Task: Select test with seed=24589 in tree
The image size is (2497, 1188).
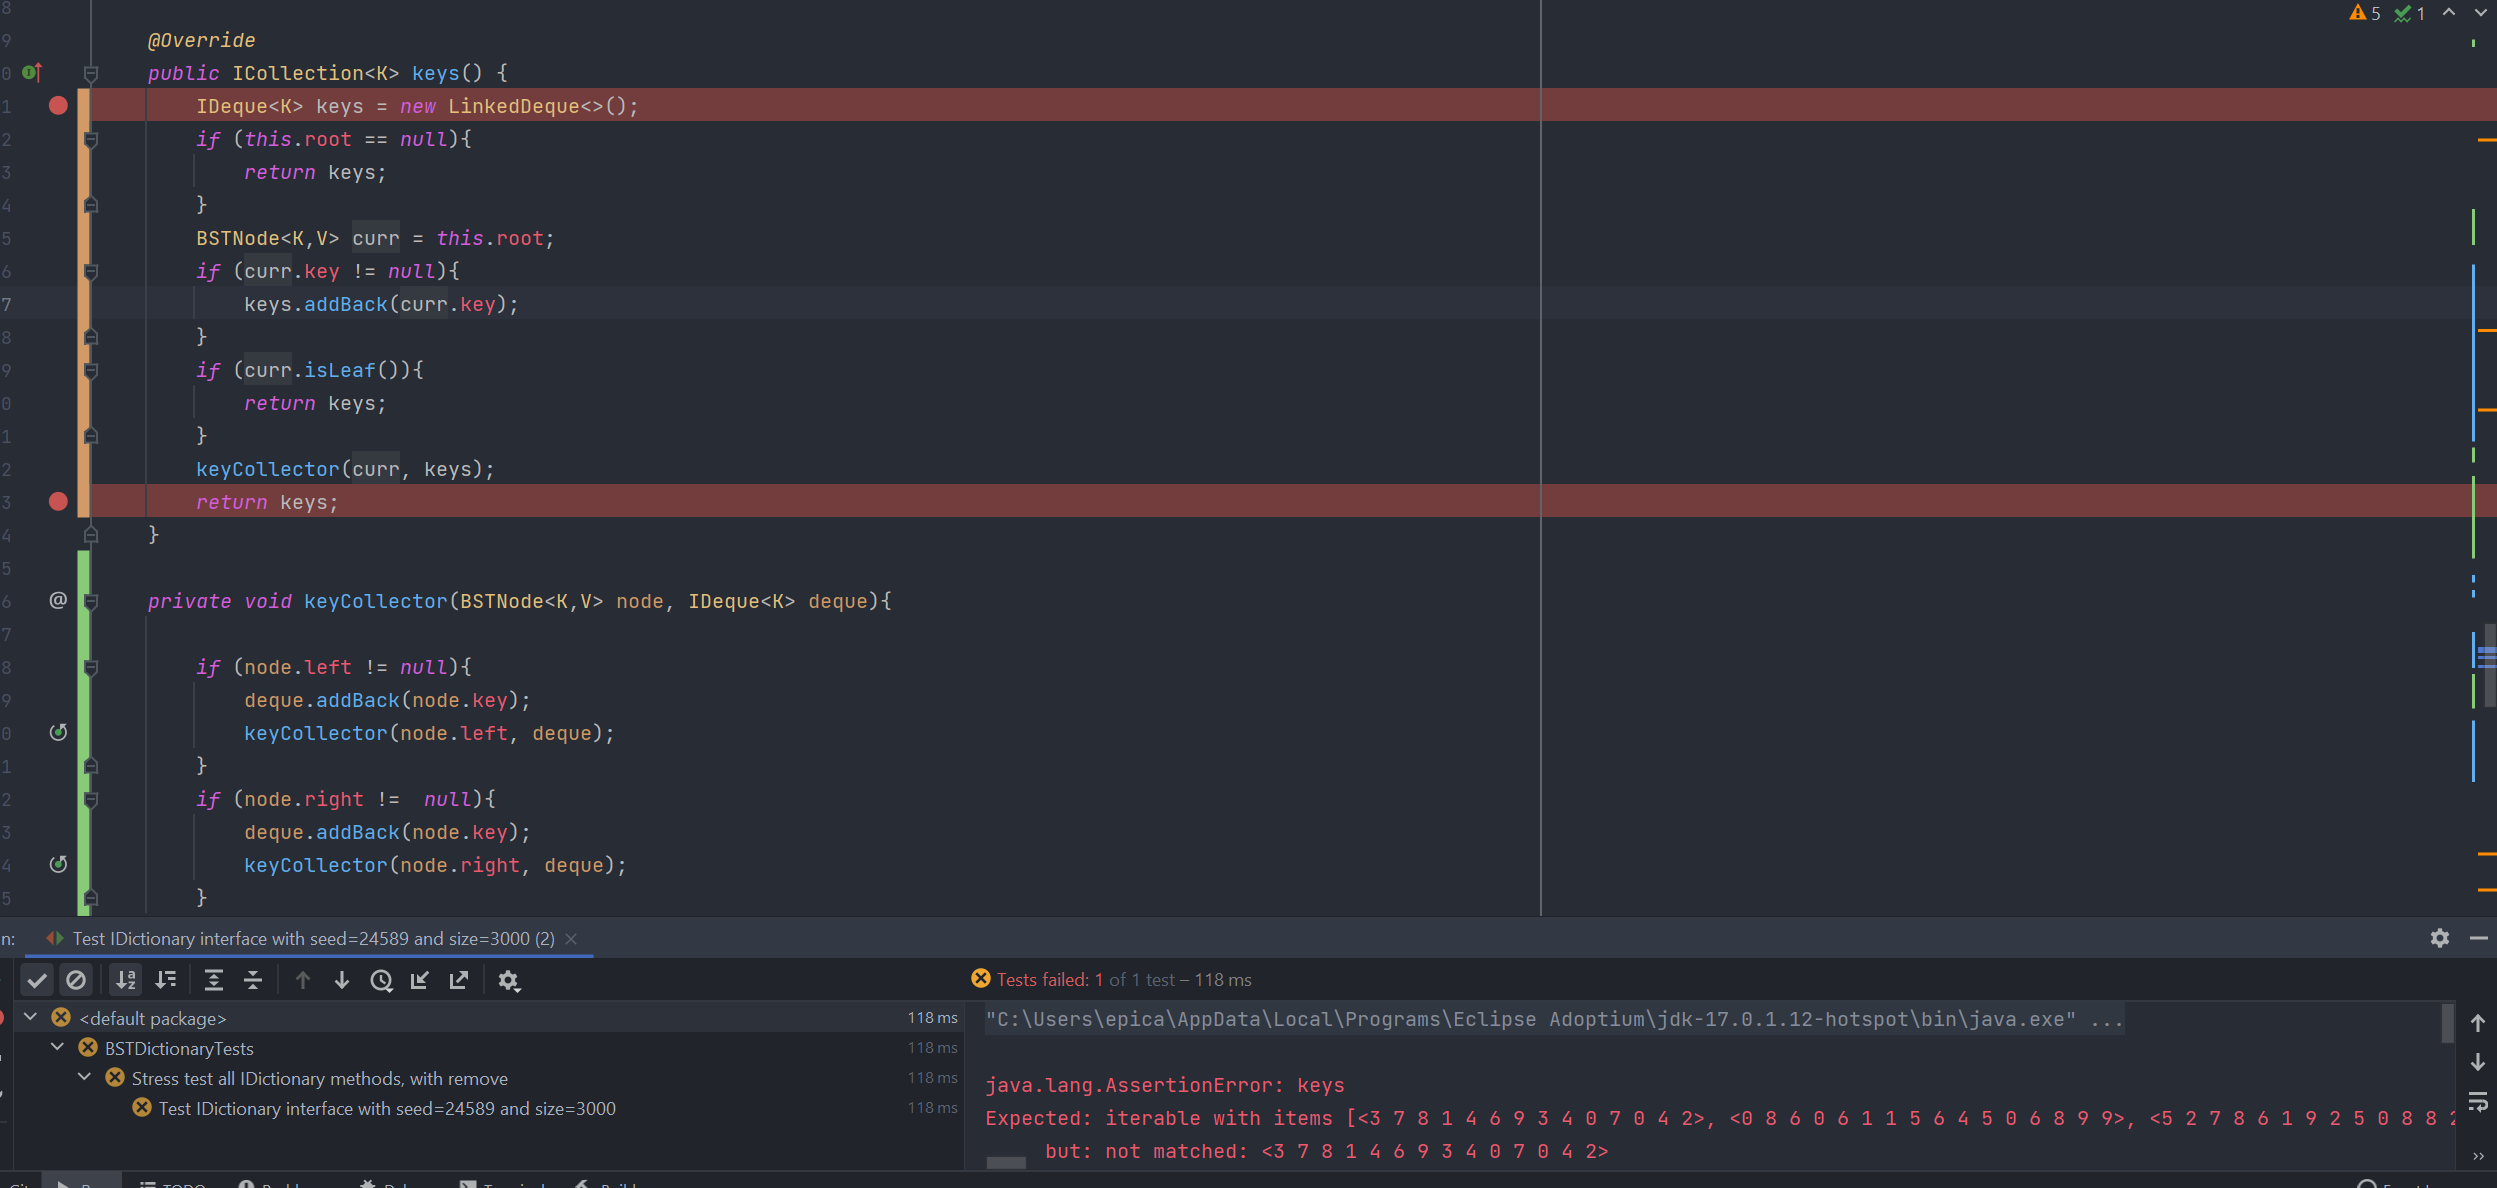Action: [x=386, y=1108]
